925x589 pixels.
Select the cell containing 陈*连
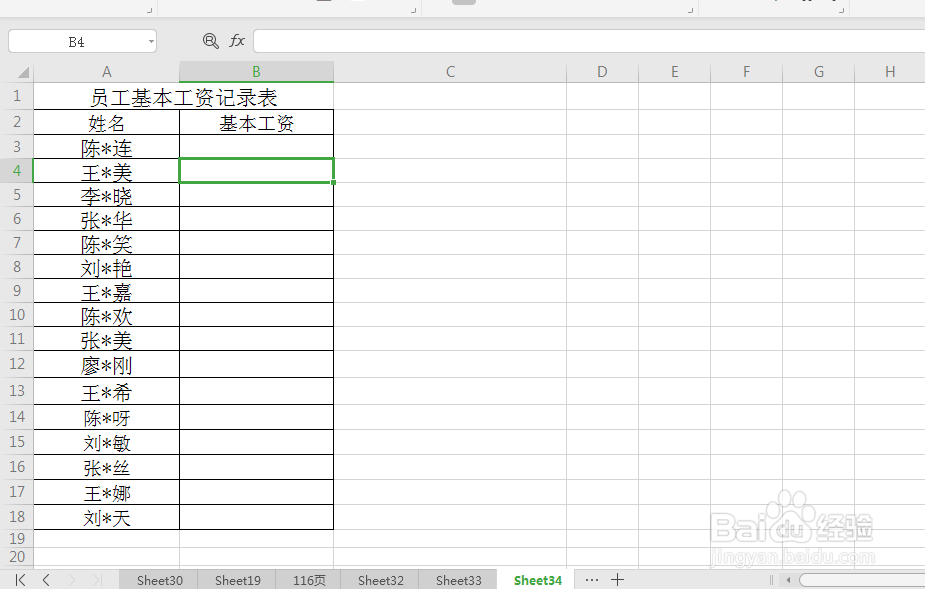[106, 147]
